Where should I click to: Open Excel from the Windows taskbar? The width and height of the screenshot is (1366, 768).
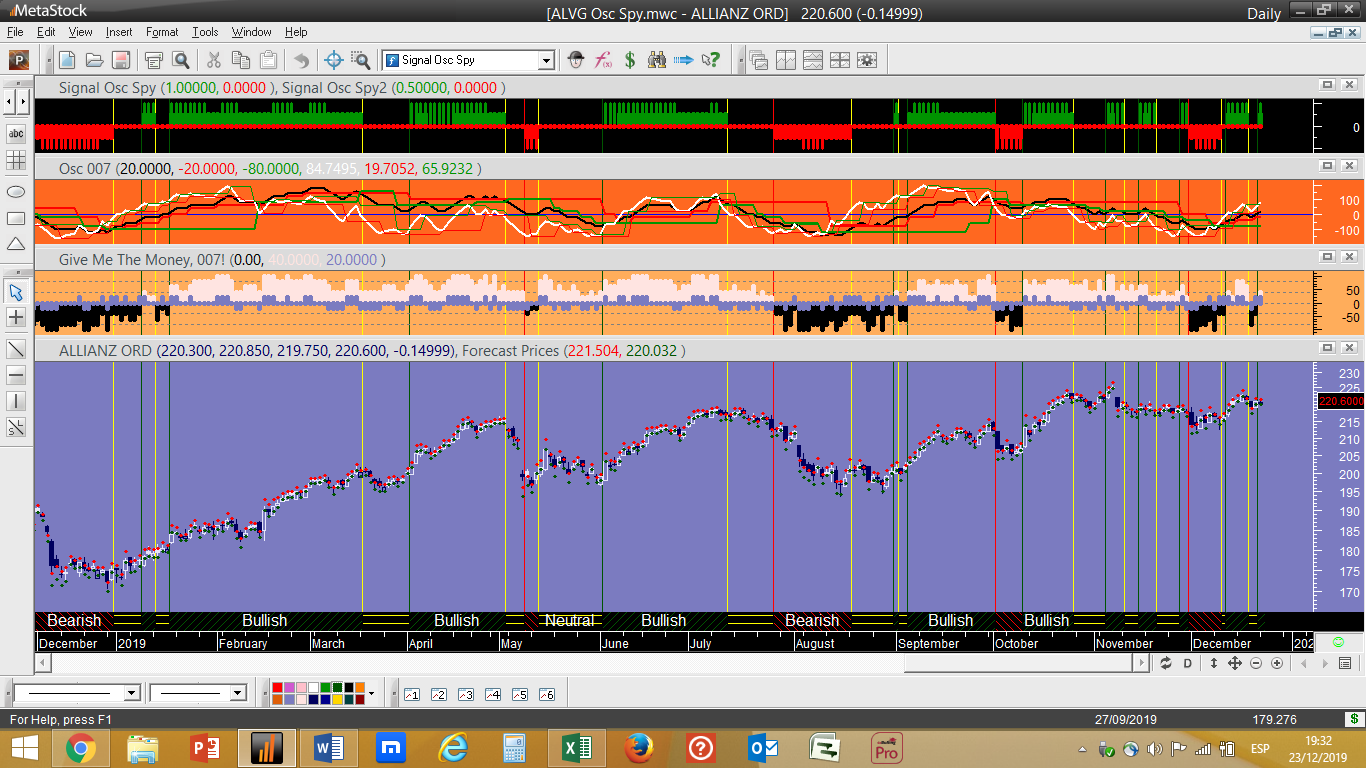(x=575, y=747)
